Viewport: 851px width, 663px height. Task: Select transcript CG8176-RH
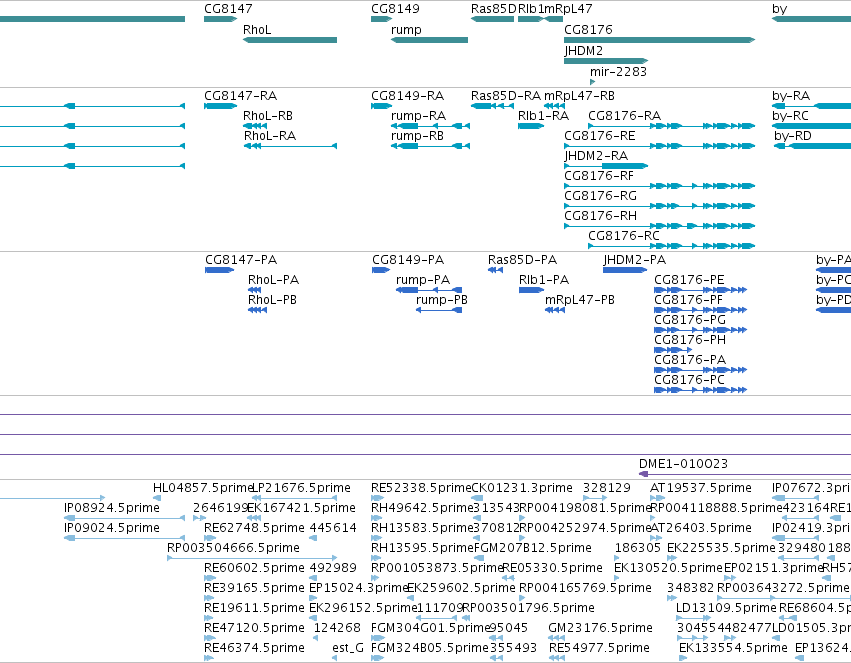pos(660,226)
